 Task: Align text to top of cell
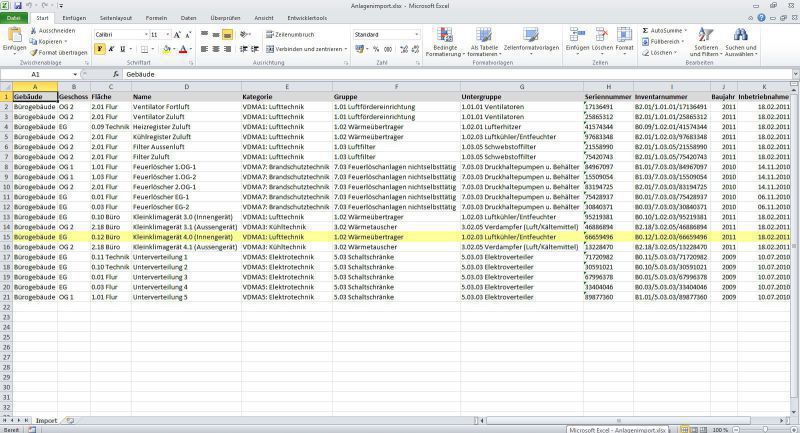[205, 34]
